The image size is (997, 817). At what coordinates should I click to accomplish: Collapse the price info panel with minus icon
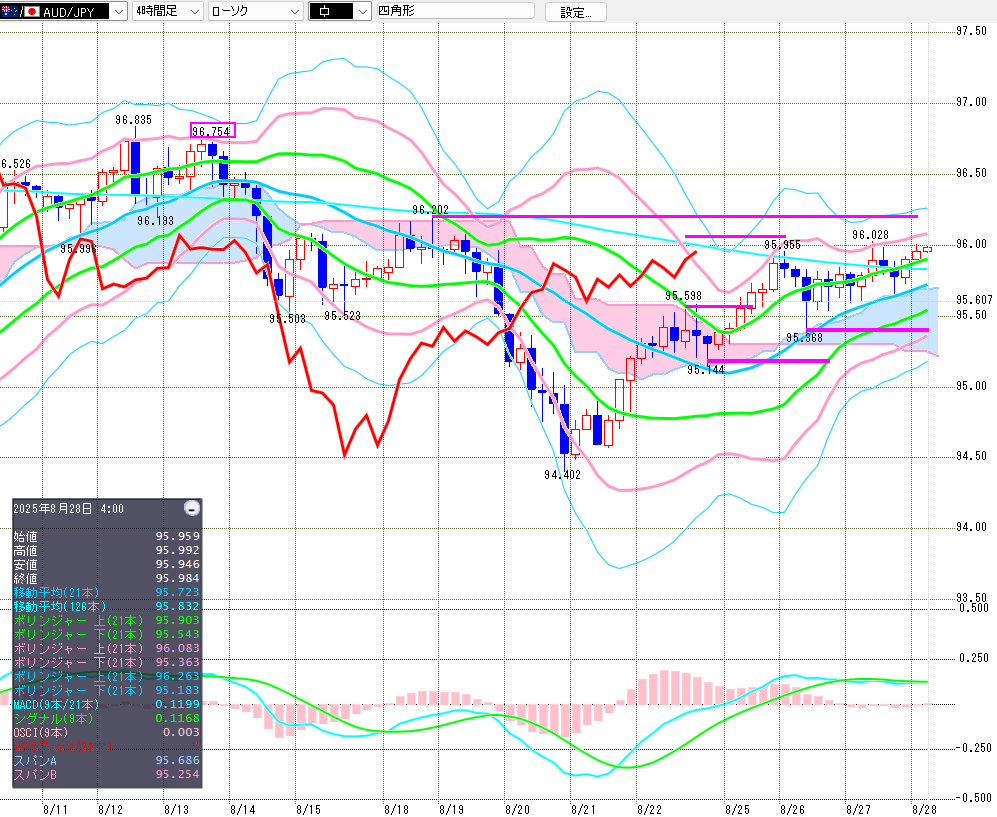point(191,508)
